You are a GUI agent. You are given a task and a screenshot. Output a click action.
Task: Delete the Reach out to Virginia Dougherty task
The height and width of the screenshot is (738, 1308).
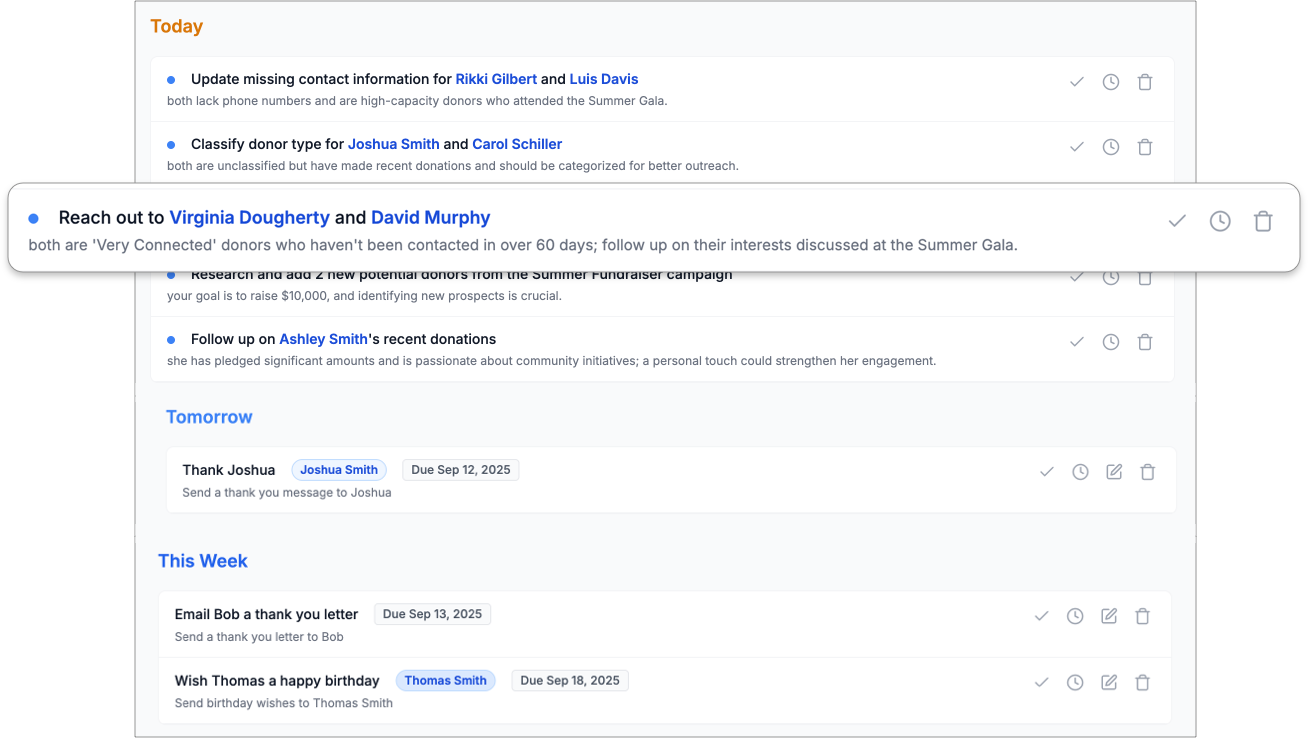coord(1263,221)
